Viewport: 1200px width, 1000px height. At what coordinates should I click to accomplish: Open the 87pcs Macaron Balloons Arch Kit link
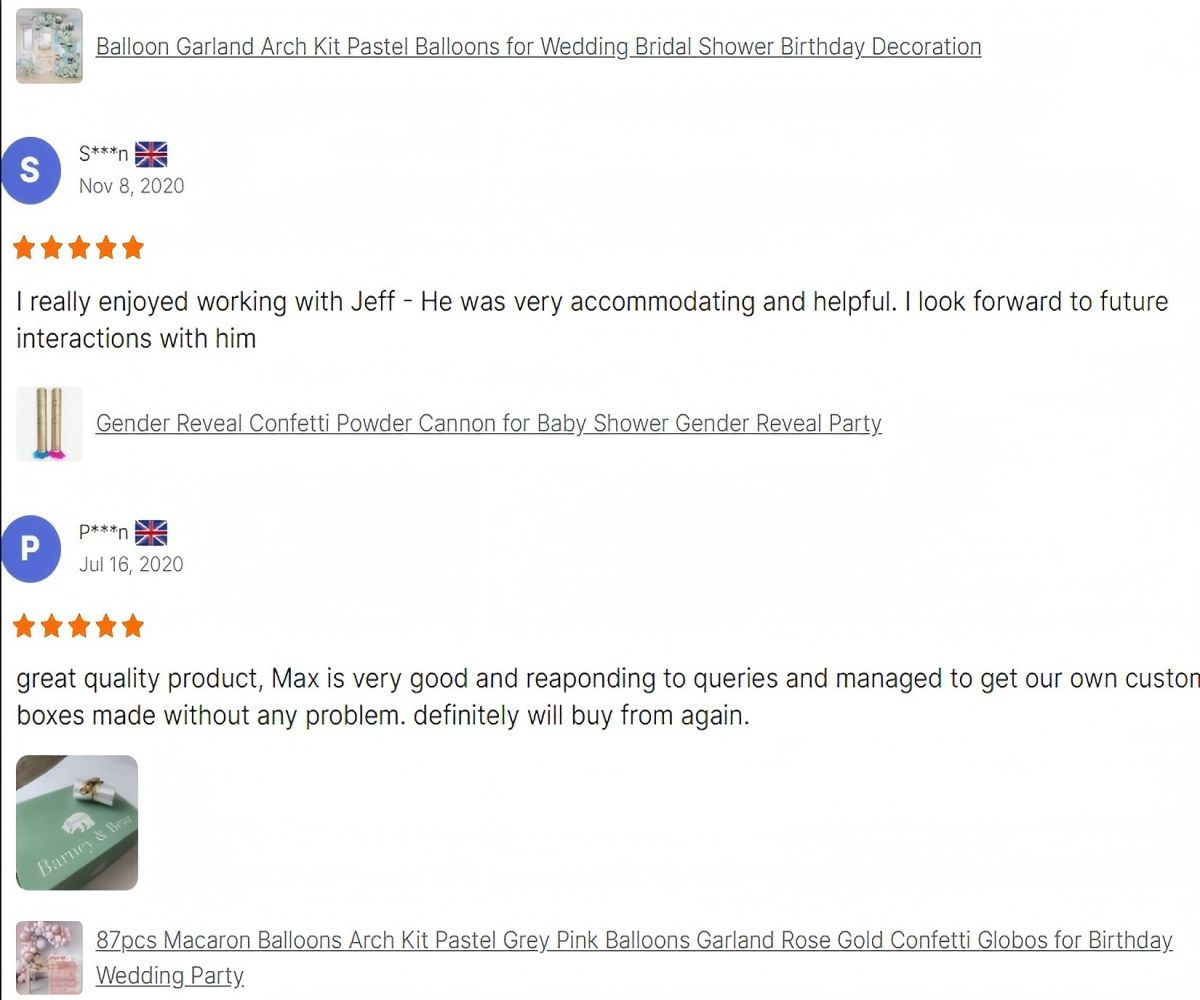pos(634,941)
